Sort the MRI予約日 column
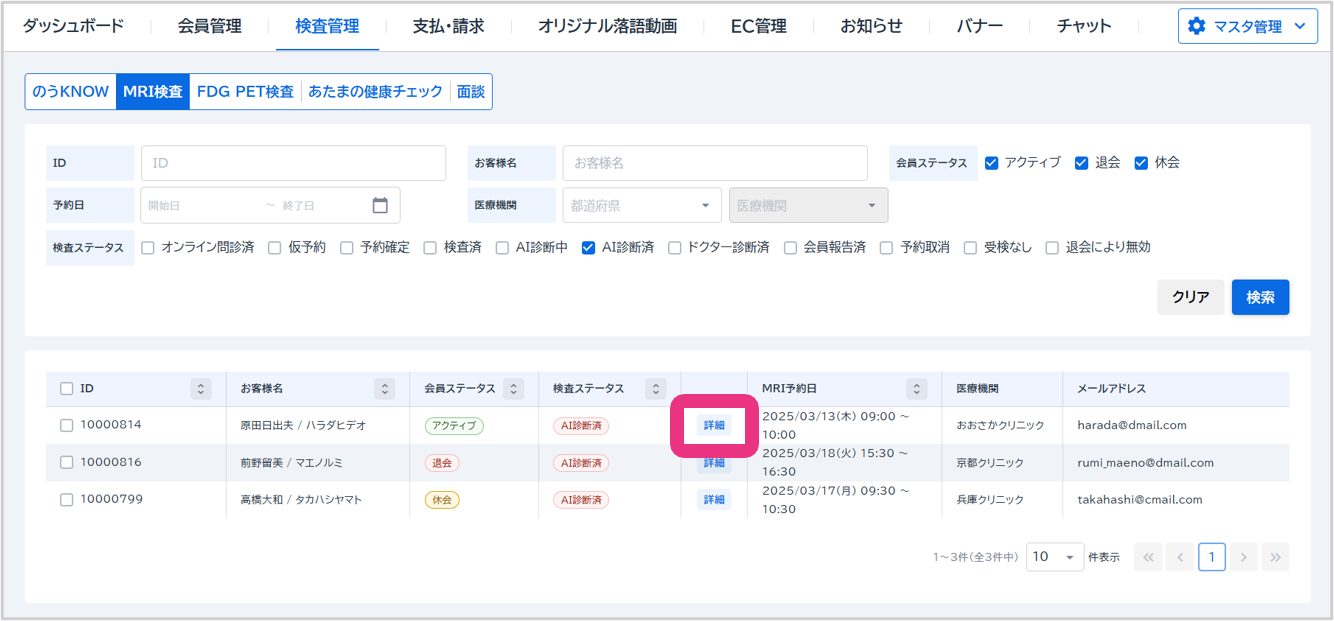Image resolution: width=1334 pixels, height=621 pixels. (x=916, y=389)
